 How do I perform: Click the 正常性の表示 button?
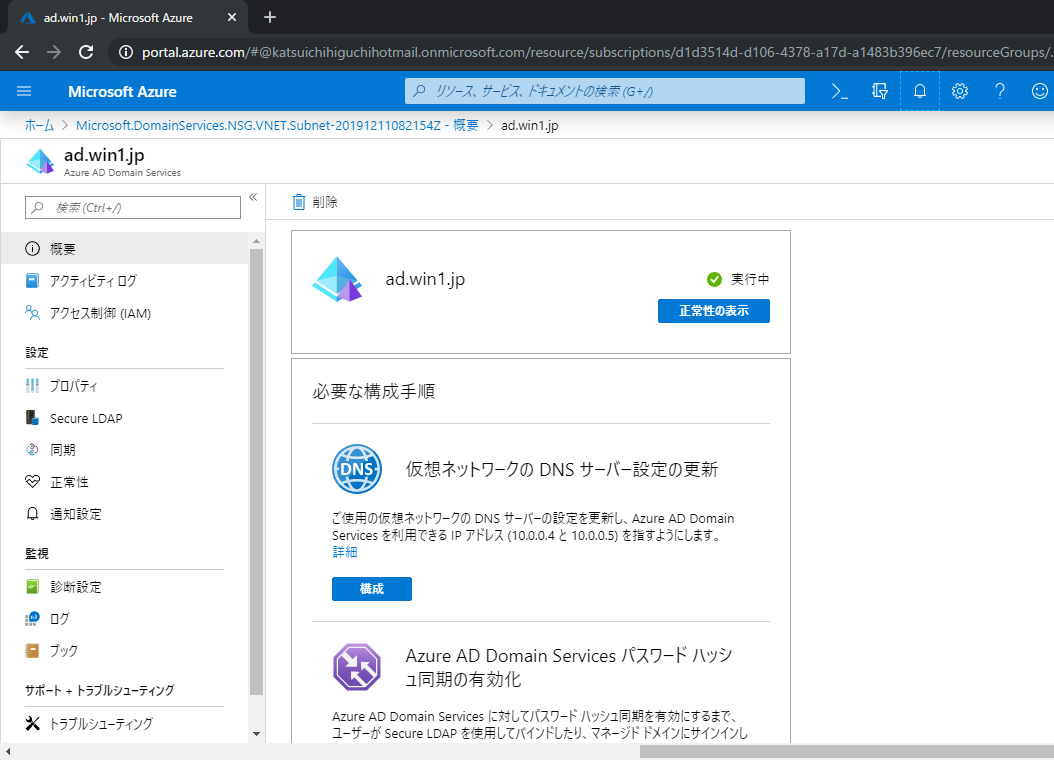[714, 311]
